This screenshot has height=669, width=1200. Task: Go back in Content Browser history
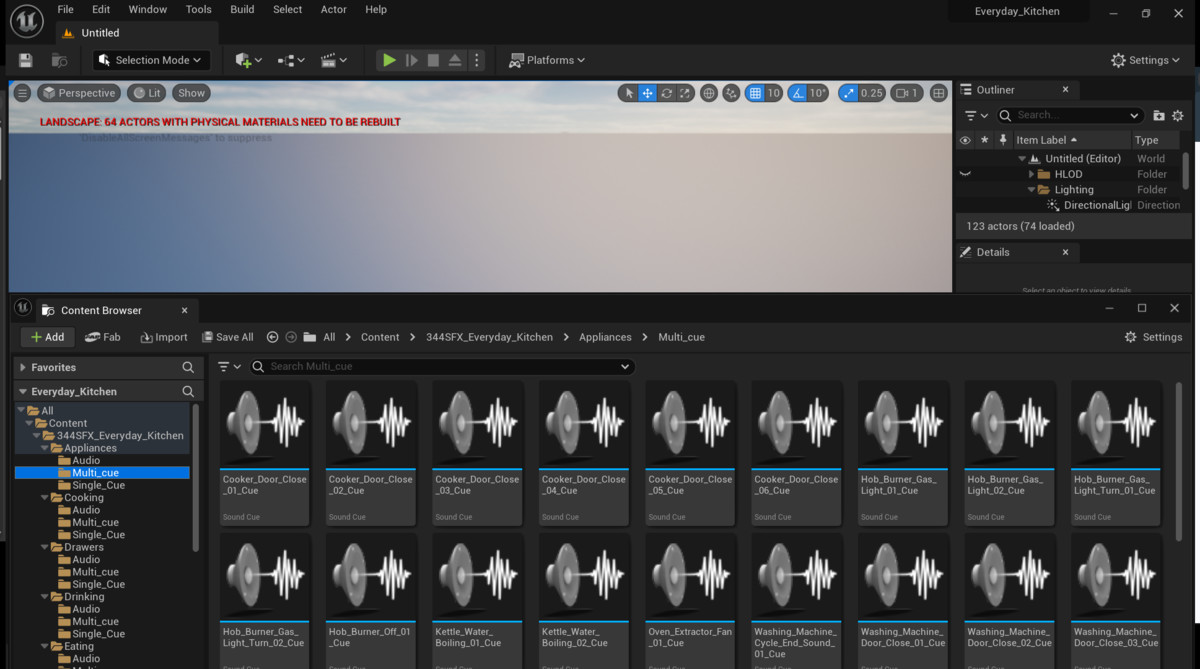[x=272, y=337]
